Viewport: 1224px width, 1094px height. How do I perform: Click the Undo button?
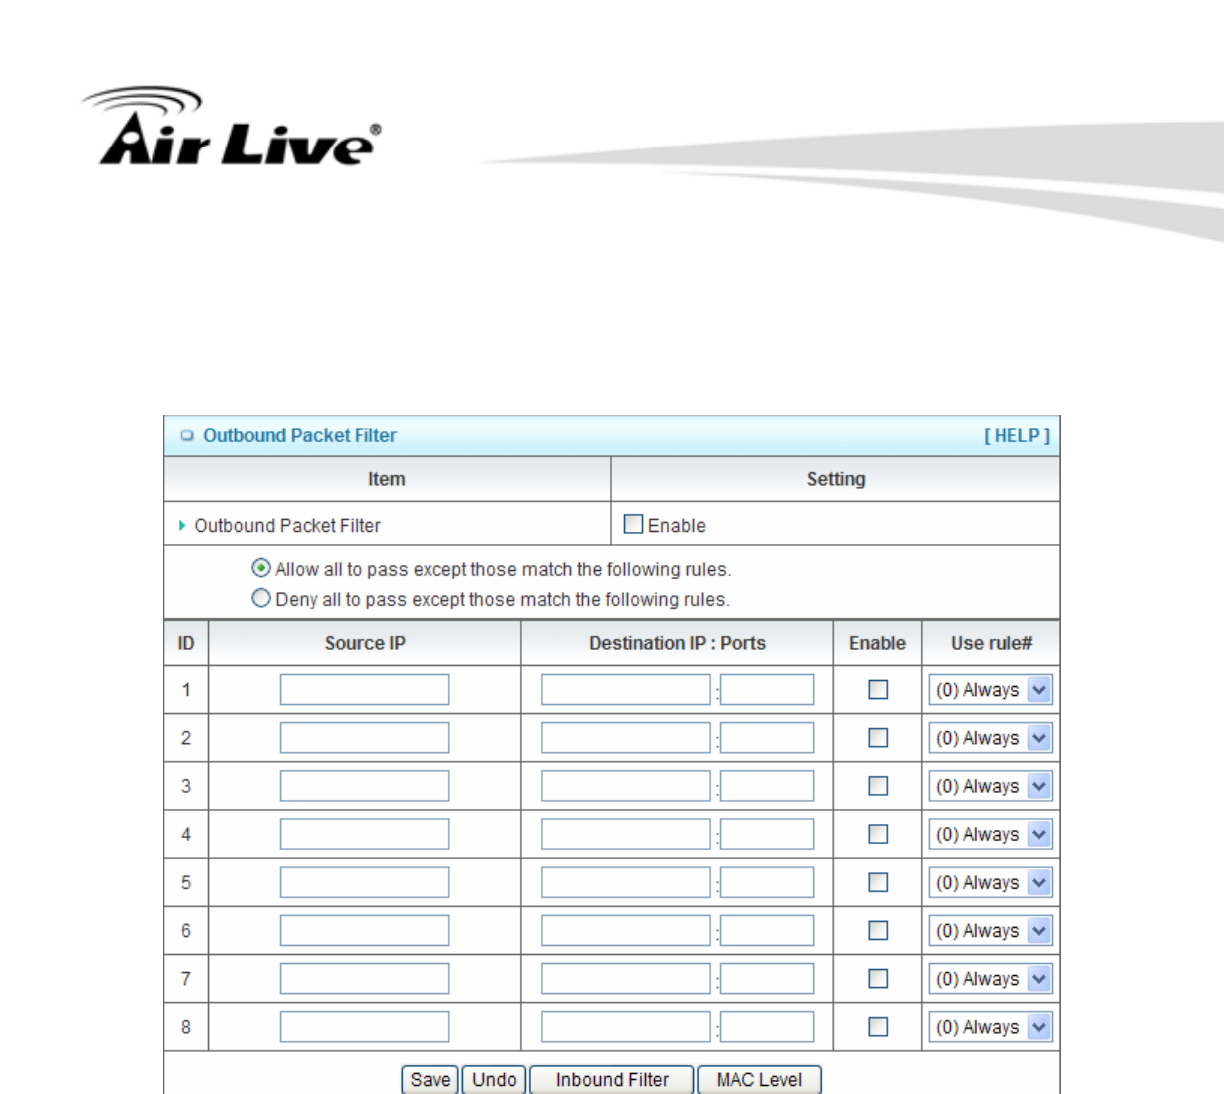(x=494, y=1079)
